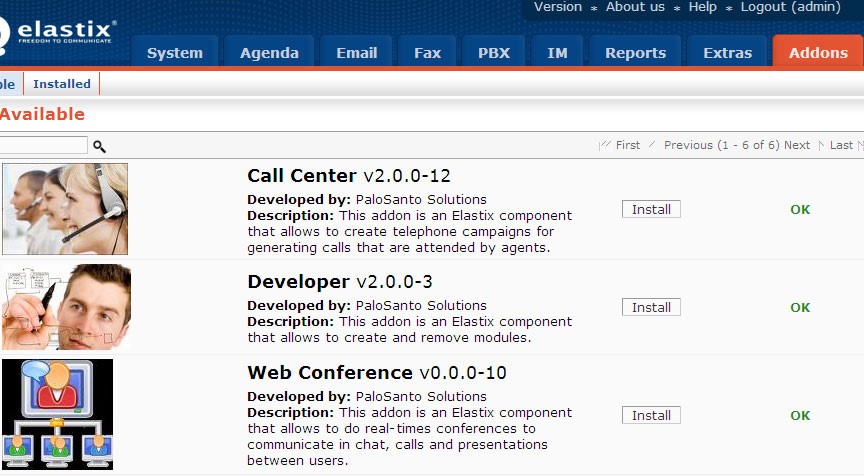Switch to the Email tab
864x476 pixels.
(357, 52)
